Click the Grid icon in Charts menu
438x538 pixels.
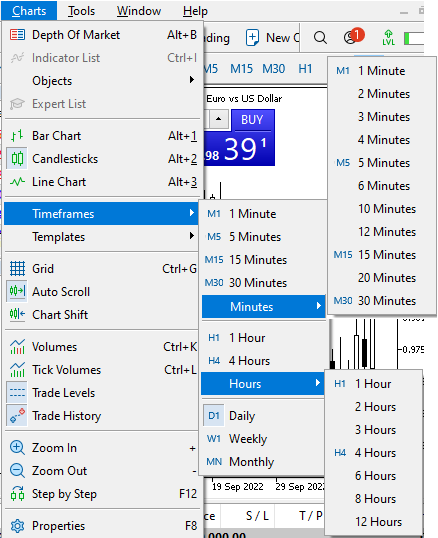pos(17,269)
